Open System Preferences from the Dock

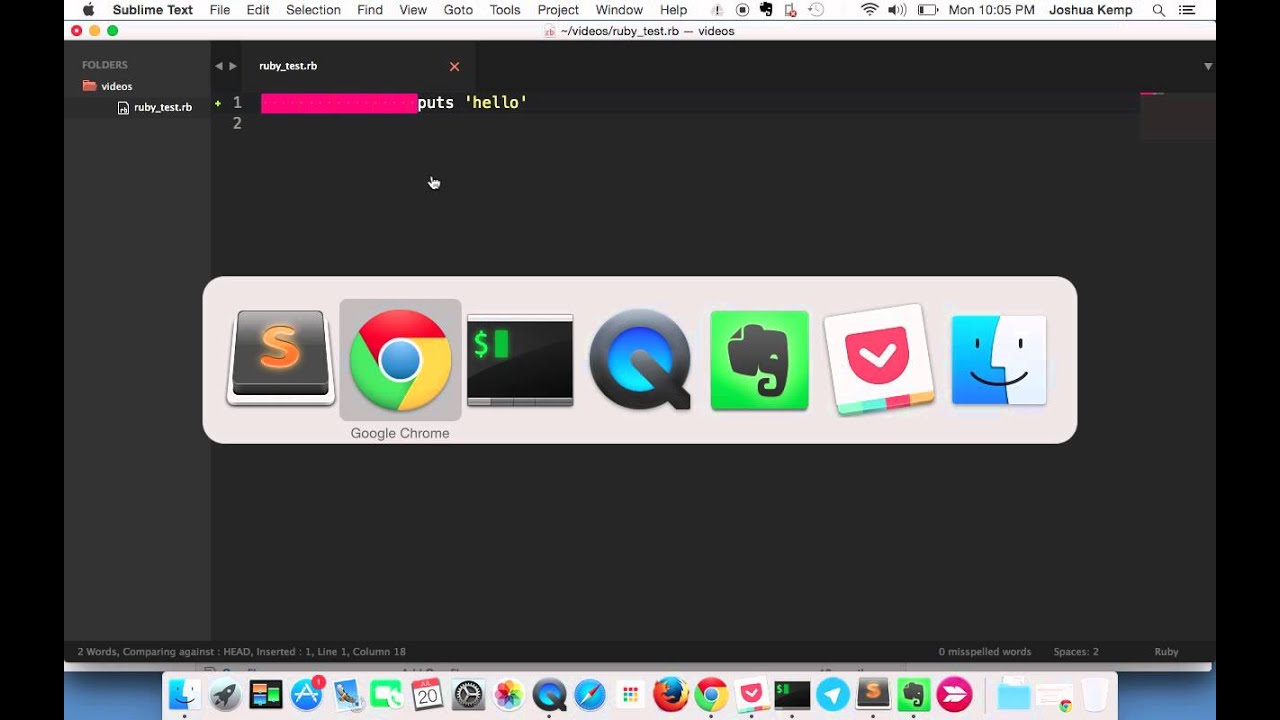468,694
